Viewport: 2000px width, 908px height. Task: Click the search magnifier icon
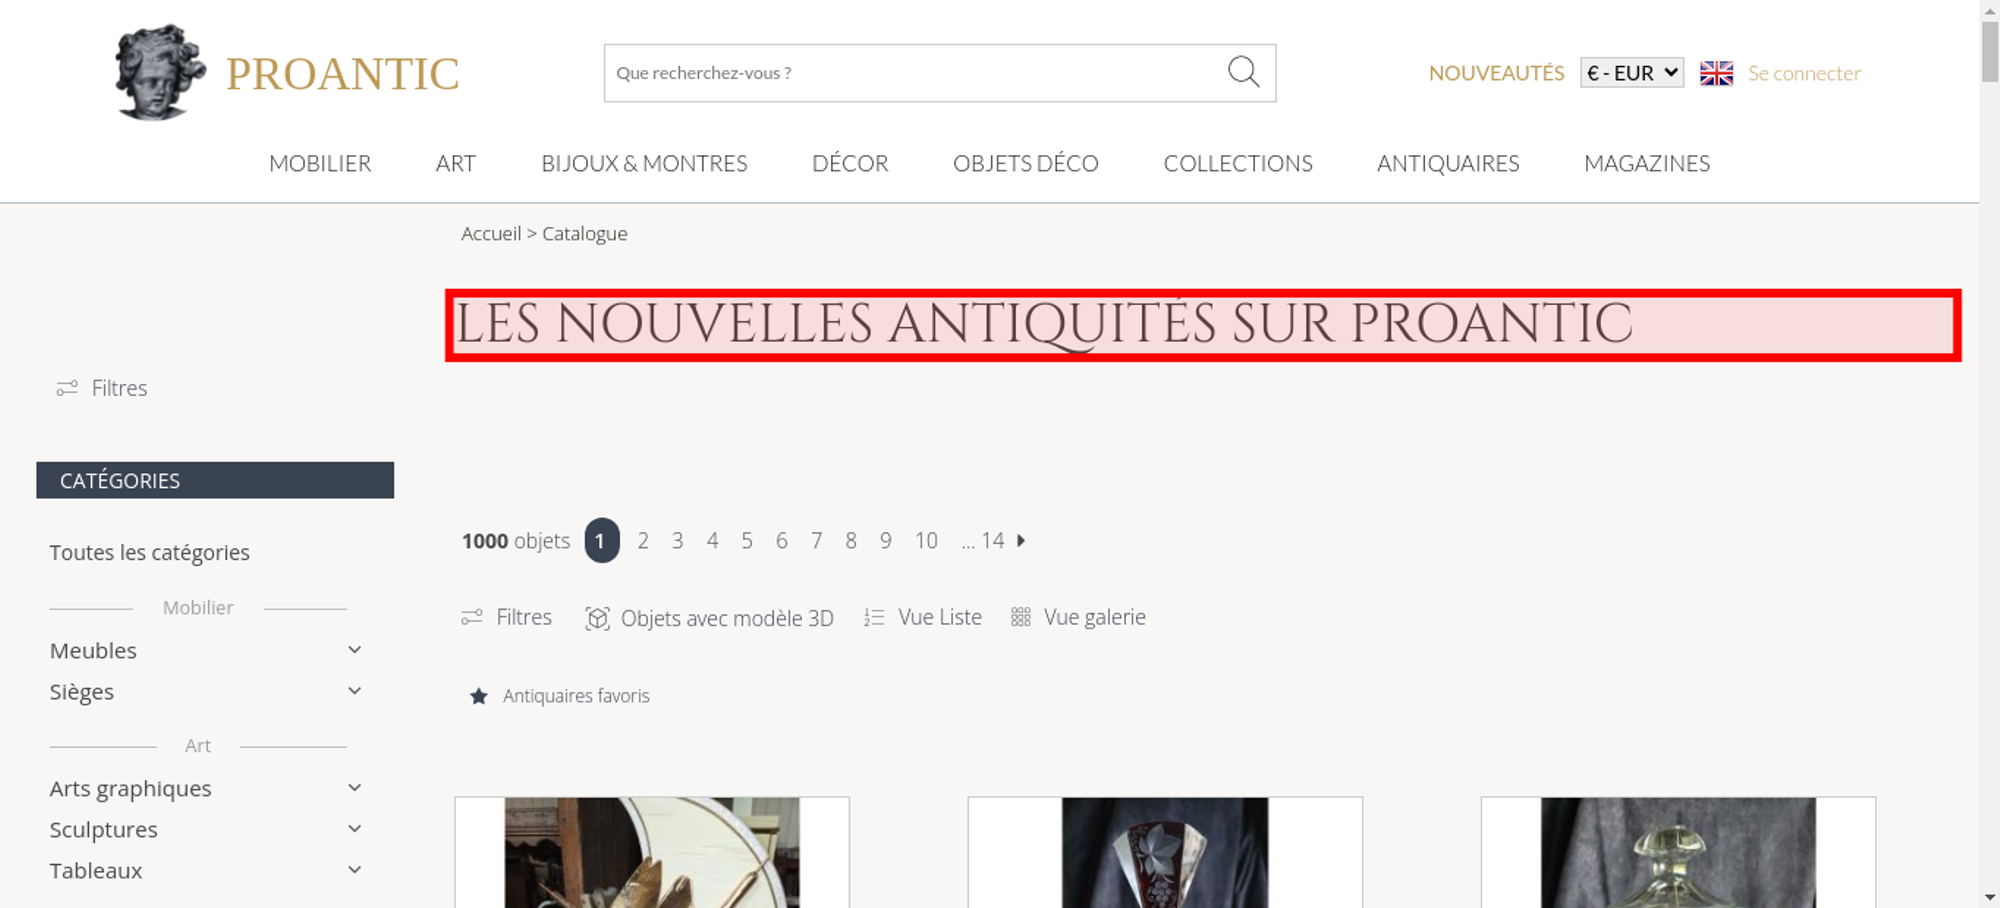point(1243,72)
